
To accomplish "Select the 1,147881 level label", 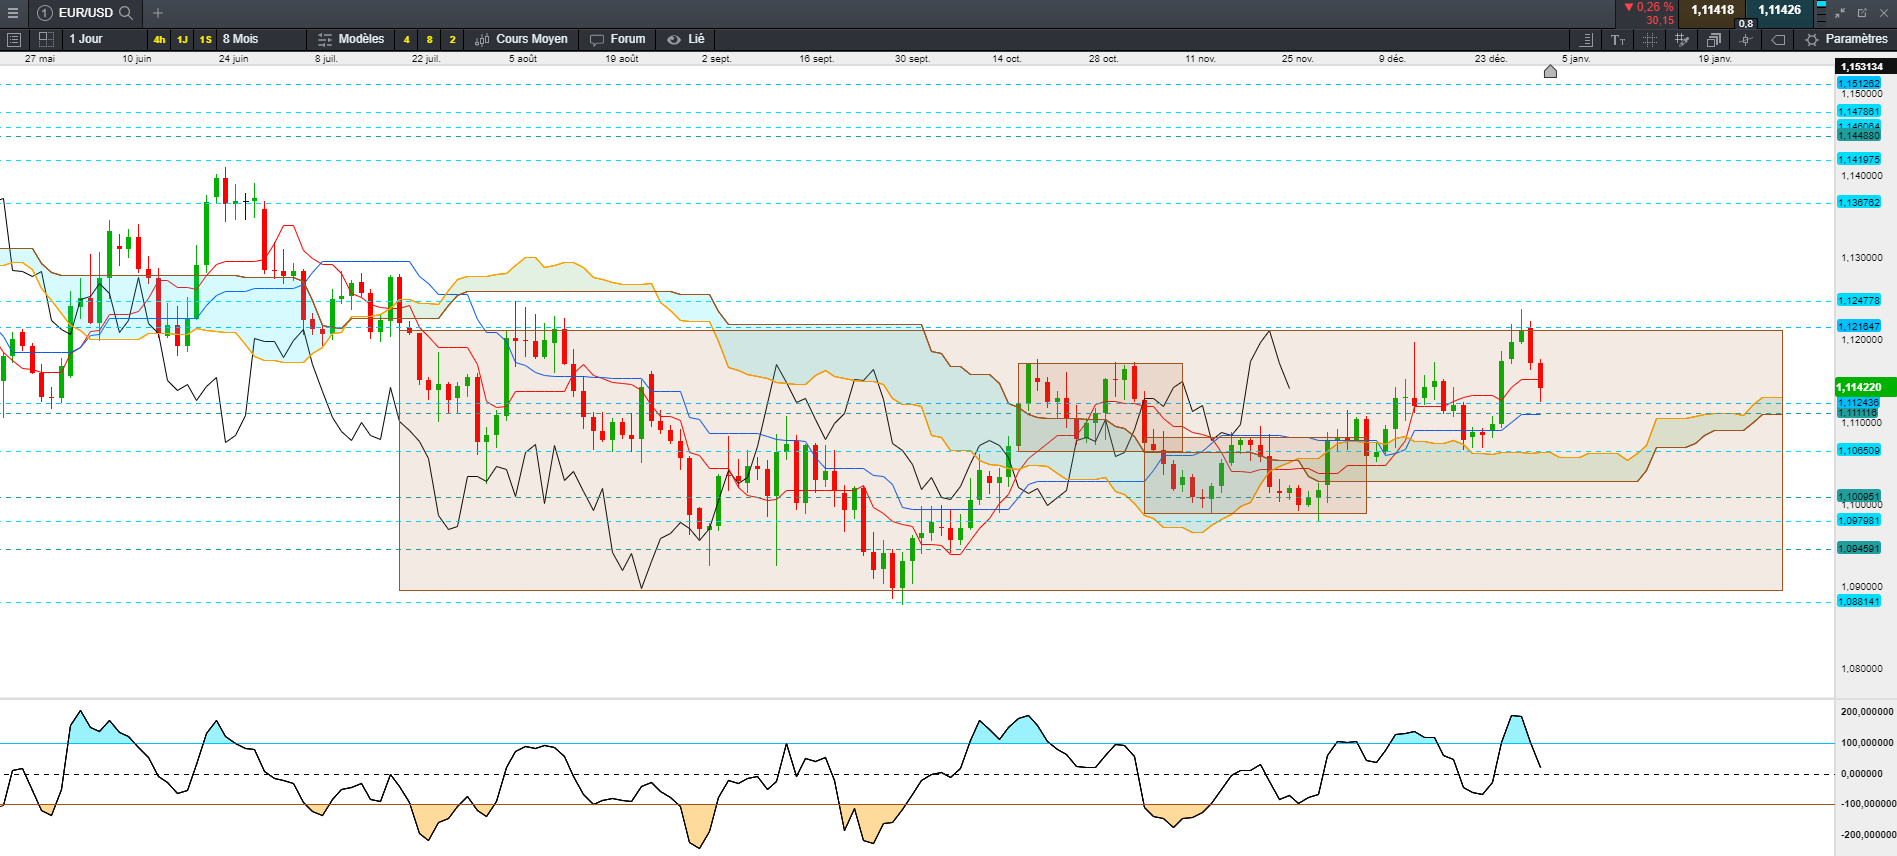I will click(x=1859, y=112).
